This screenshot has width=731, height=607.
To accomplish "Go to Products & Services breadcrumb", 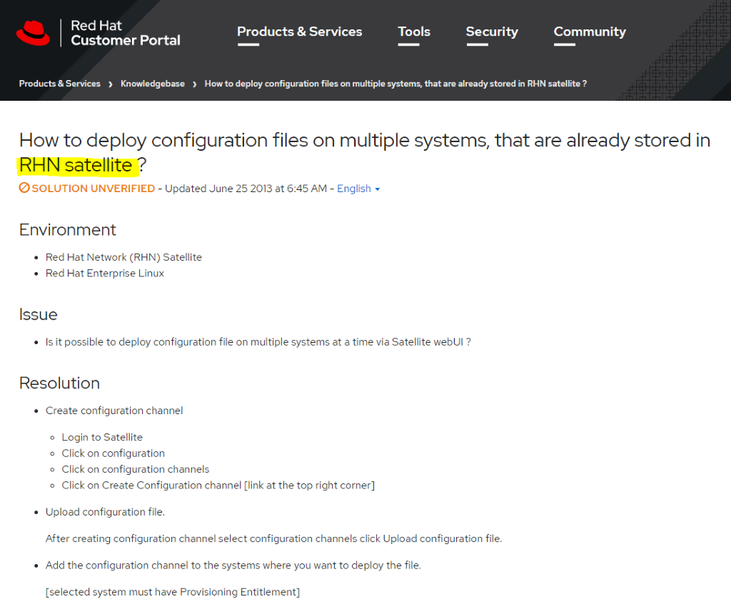I will 60,83.
